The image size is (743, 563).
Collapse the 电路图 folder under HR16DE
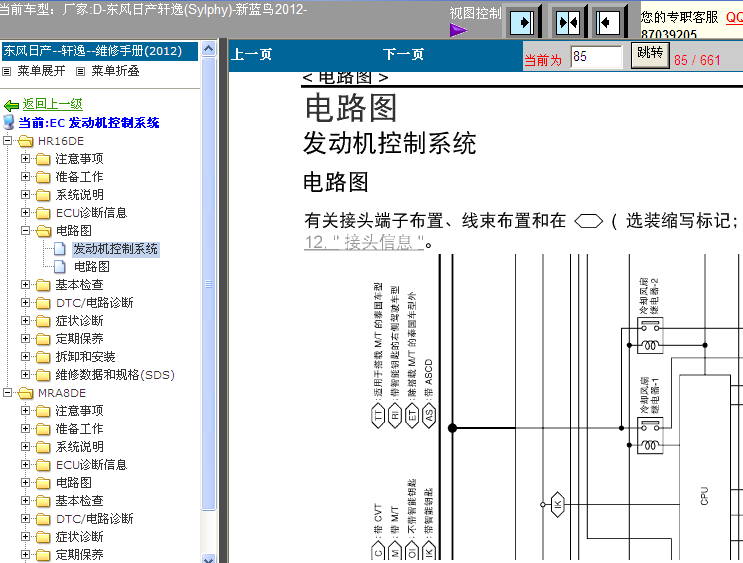pyautogui.click(x=25, y=231)
